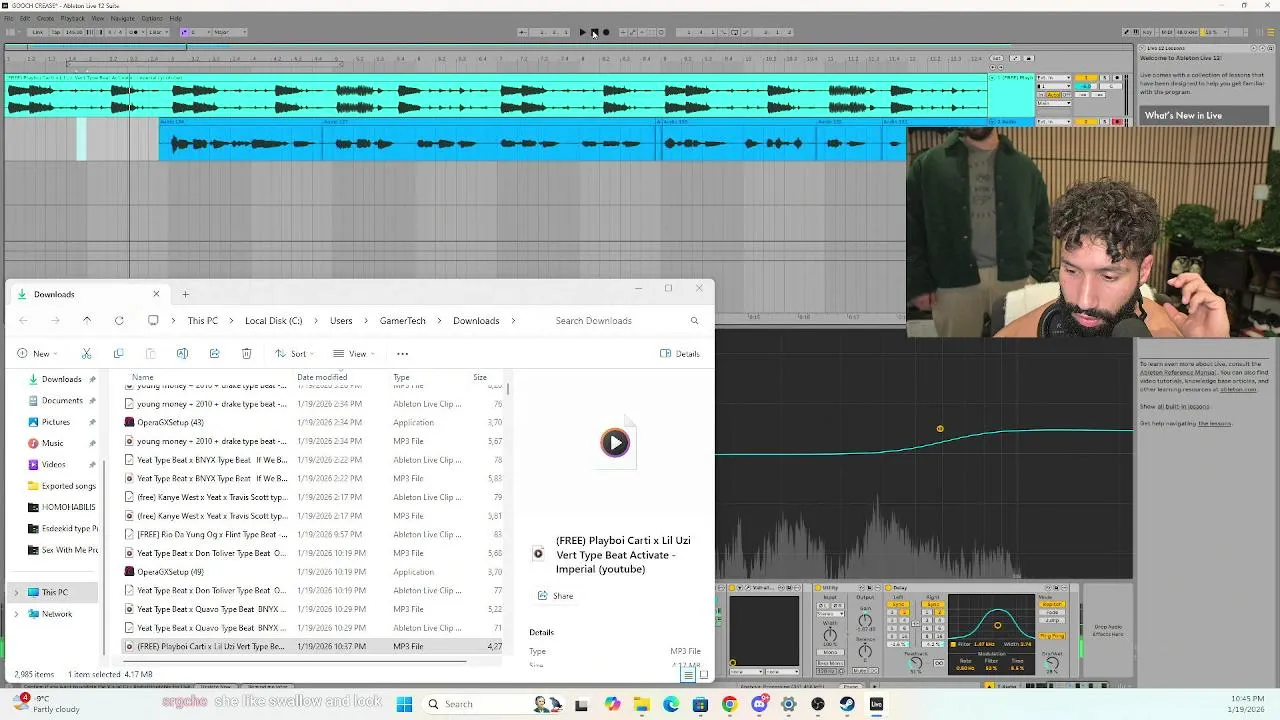Click Utility's Mute button
The image size is (1280, 720).
(860, 670)
